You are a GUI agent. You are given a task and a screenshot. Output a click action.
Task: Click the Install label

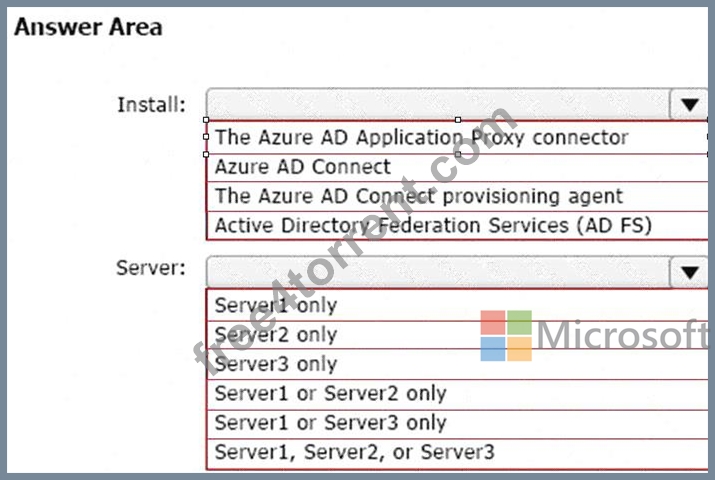pos(151,105)
